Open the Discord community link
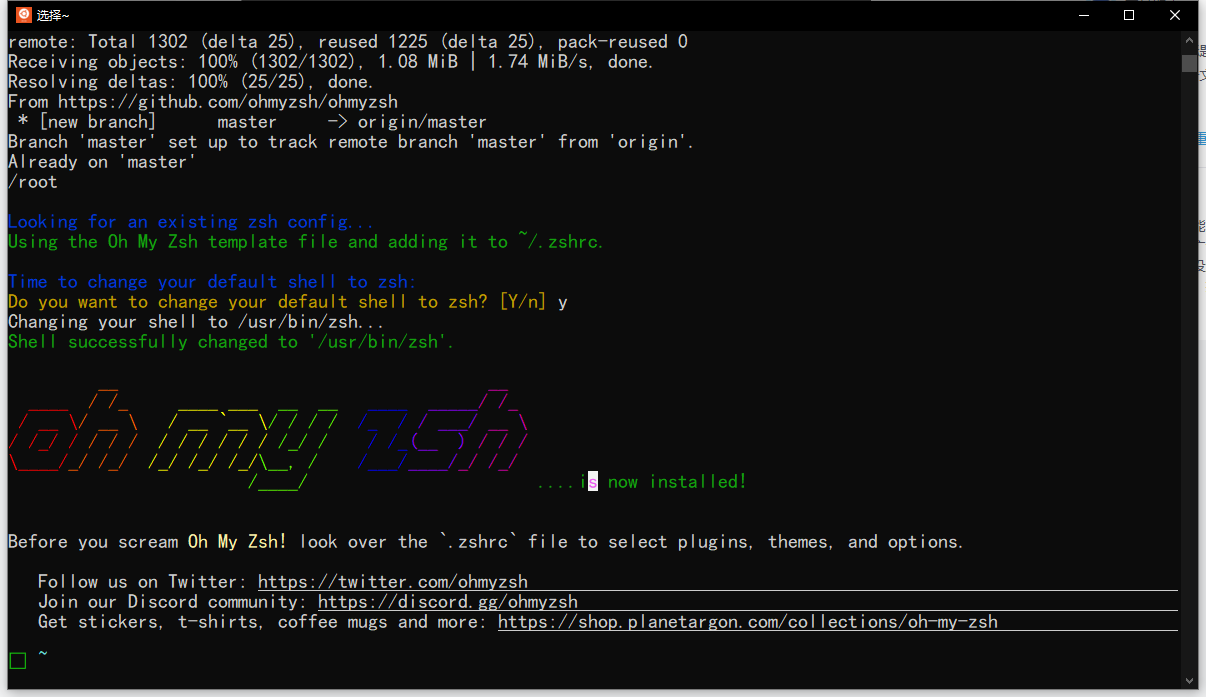The image size is (1206, 697). (x=448, y=601)
